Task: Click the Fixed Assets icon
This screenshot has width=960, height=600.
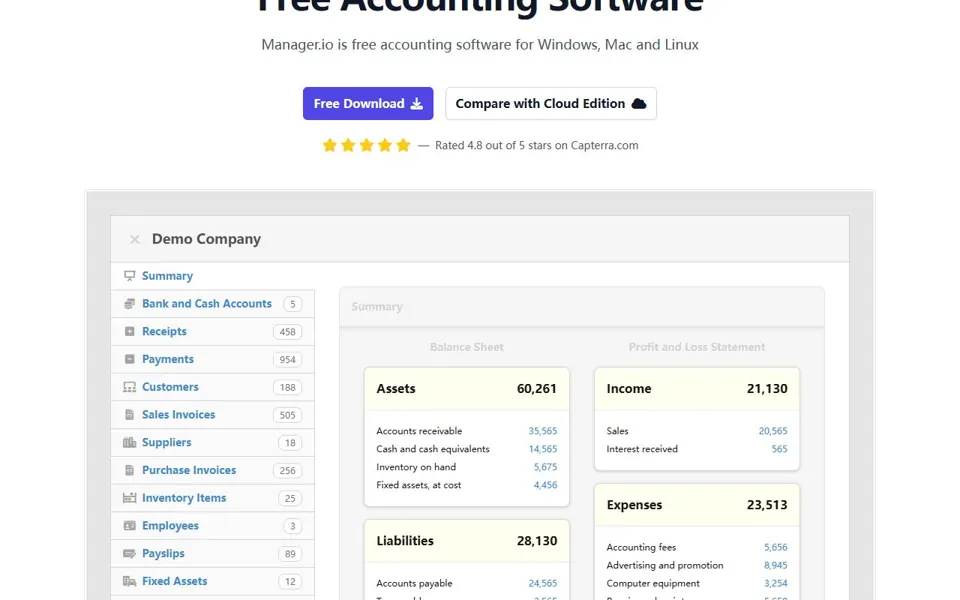Action: (x=129, y=581)
